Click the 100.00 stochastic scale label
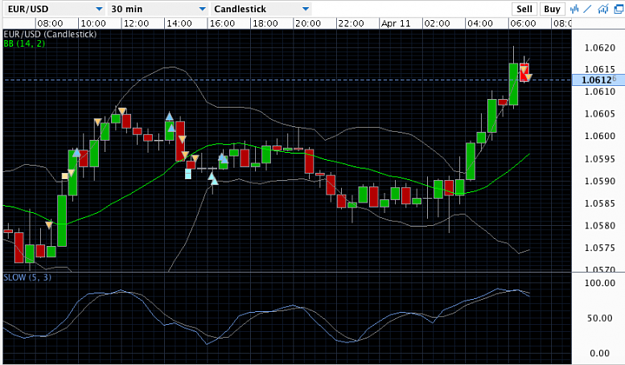The width and height of the screenshot is (625, 365). point(600,283)
